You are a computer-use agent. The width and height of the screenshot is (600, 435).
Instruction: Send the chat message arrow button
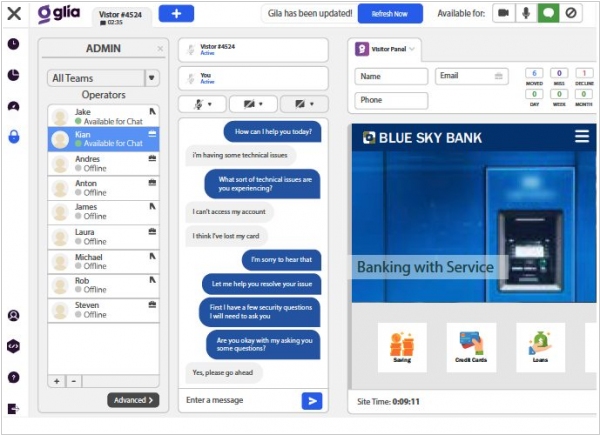pos(312,401)
